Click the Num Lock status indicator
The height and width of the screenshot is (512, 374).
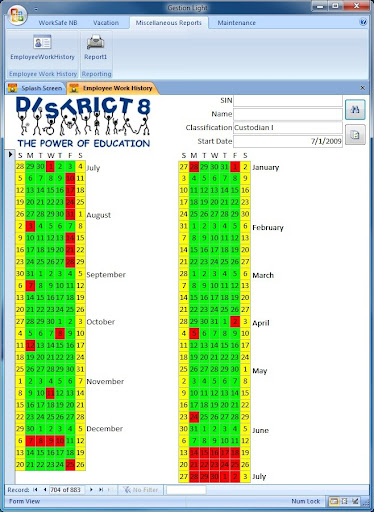pyautogui.click(x=306, y=501)
